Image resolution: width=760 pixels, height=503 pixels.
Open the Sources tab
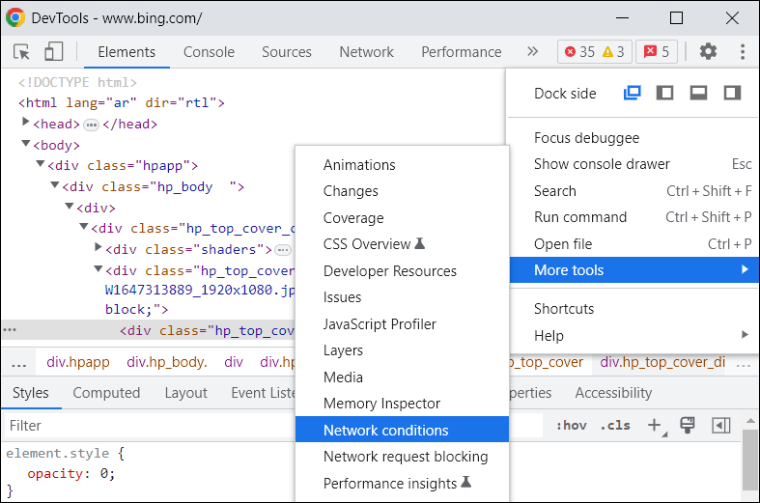pos(286,52)
